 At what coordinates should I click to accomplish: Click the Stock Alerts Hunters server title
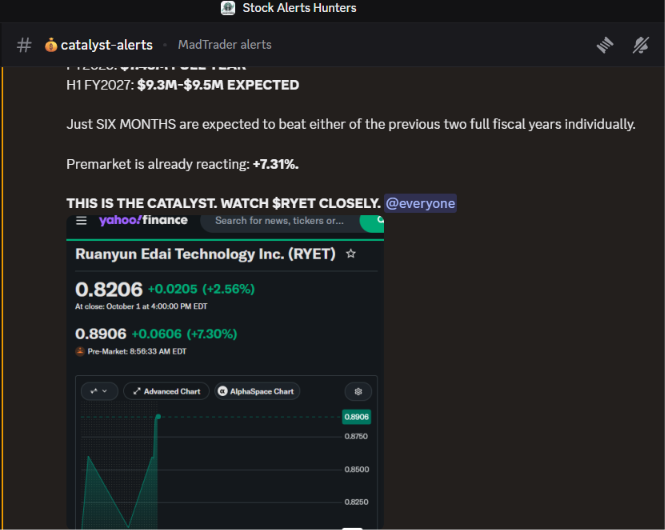(299, 8)
